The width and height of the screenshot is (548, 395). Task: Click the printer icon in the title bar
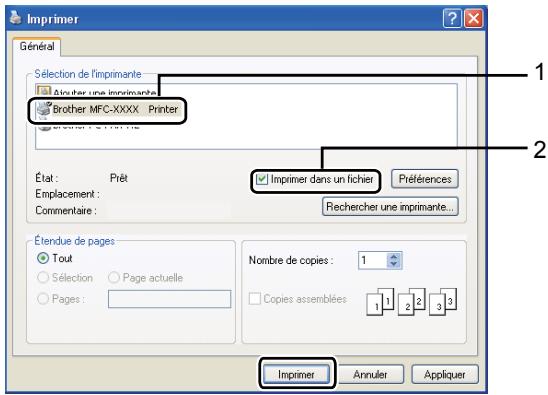click(16, 17)
